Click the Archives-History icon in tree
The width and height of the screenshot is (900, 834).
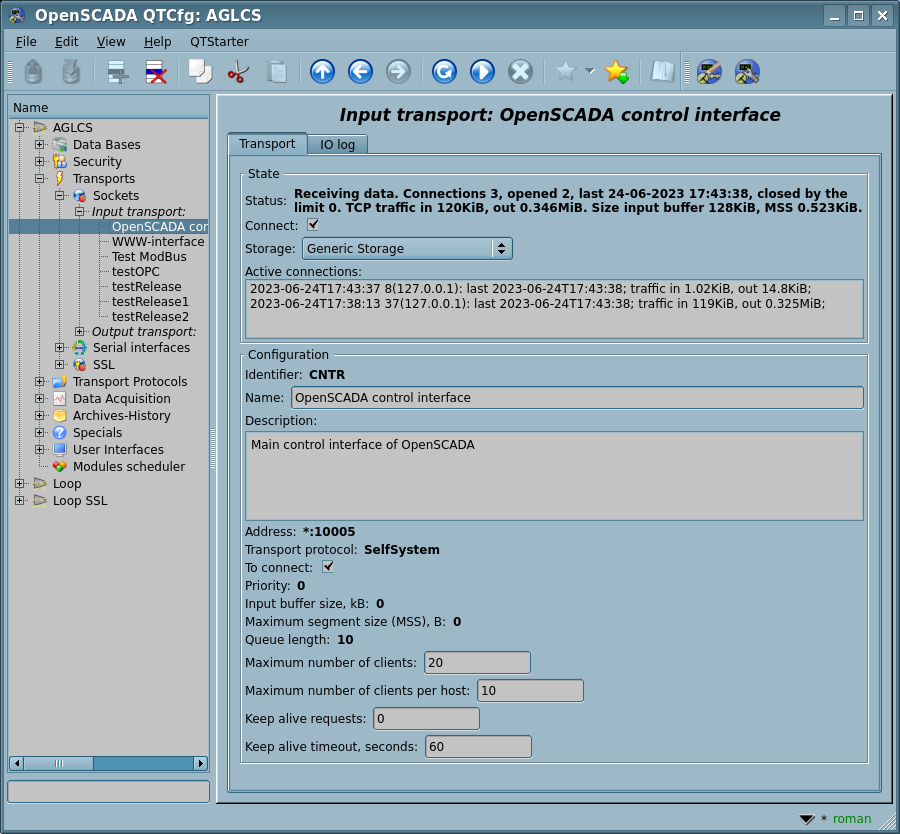[60, 416]
